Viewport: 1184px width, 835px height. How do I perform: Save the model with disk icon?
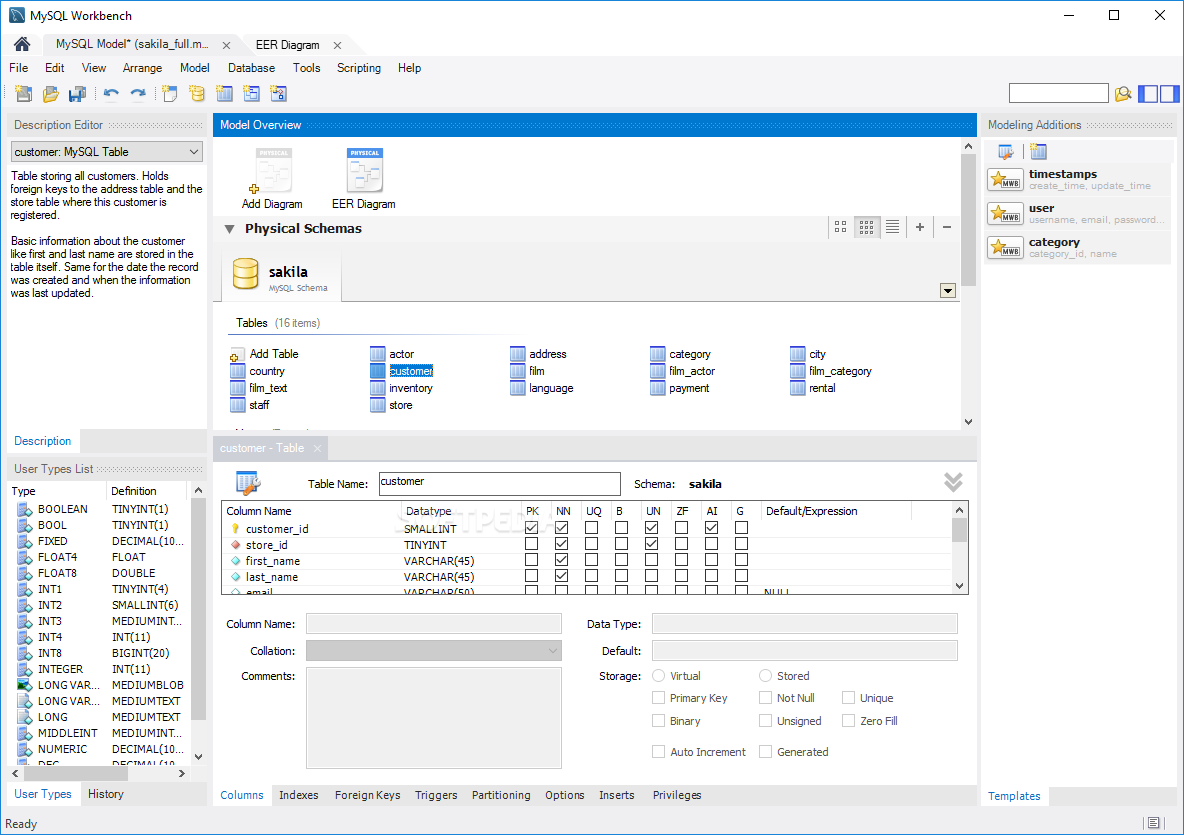tap(77, 94)
